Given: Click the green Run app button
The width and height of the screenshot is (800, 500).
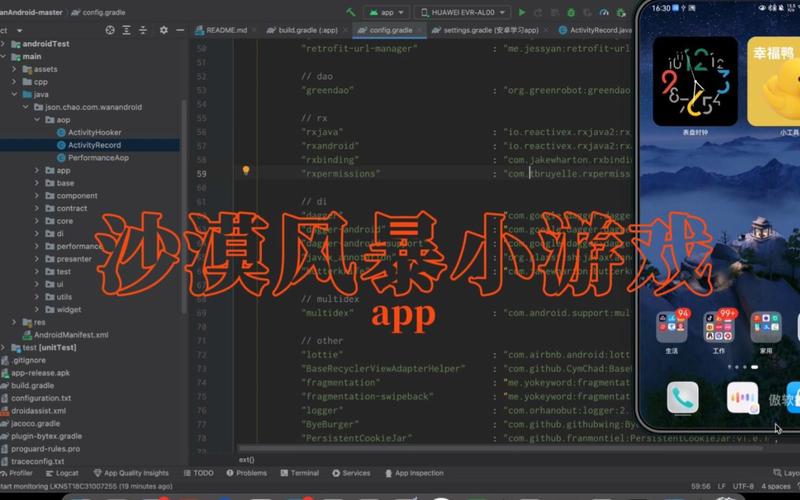Looking at the screenshot, I should [522, 12].
